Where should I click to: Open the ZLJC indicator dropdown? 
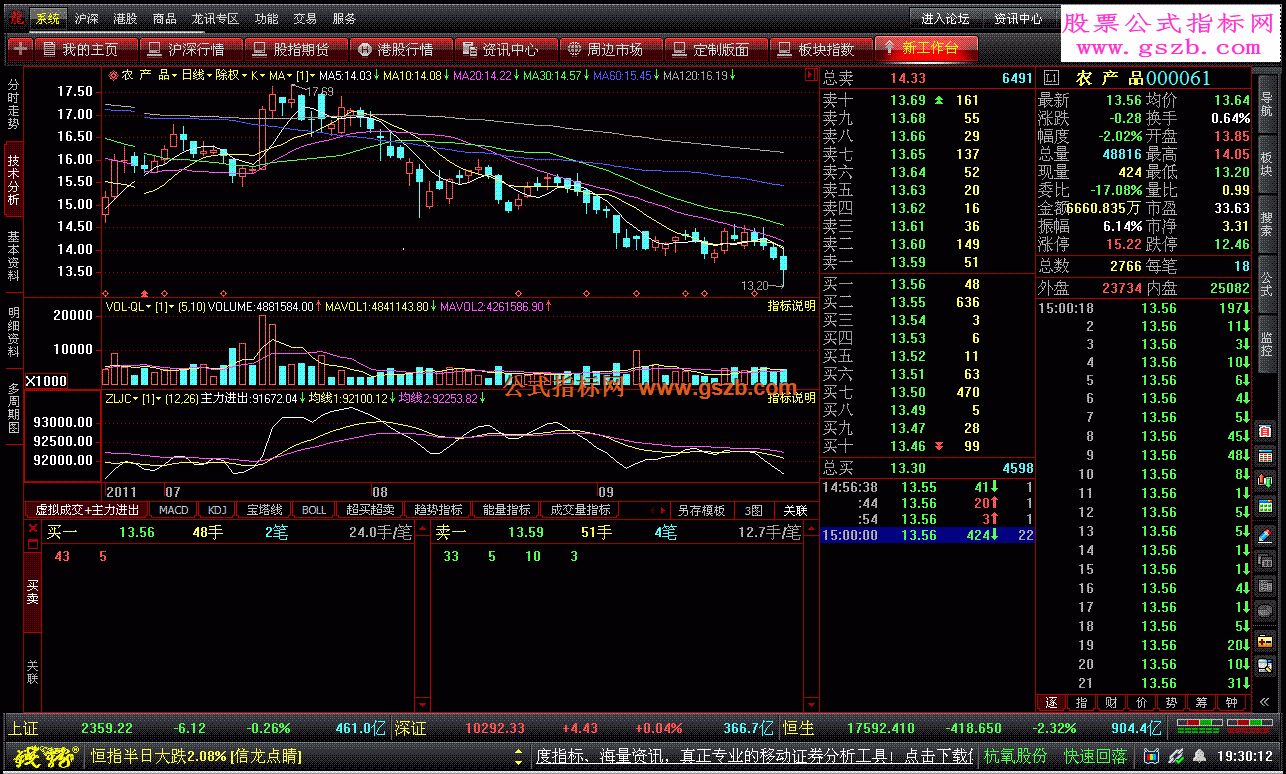(123, 398)
